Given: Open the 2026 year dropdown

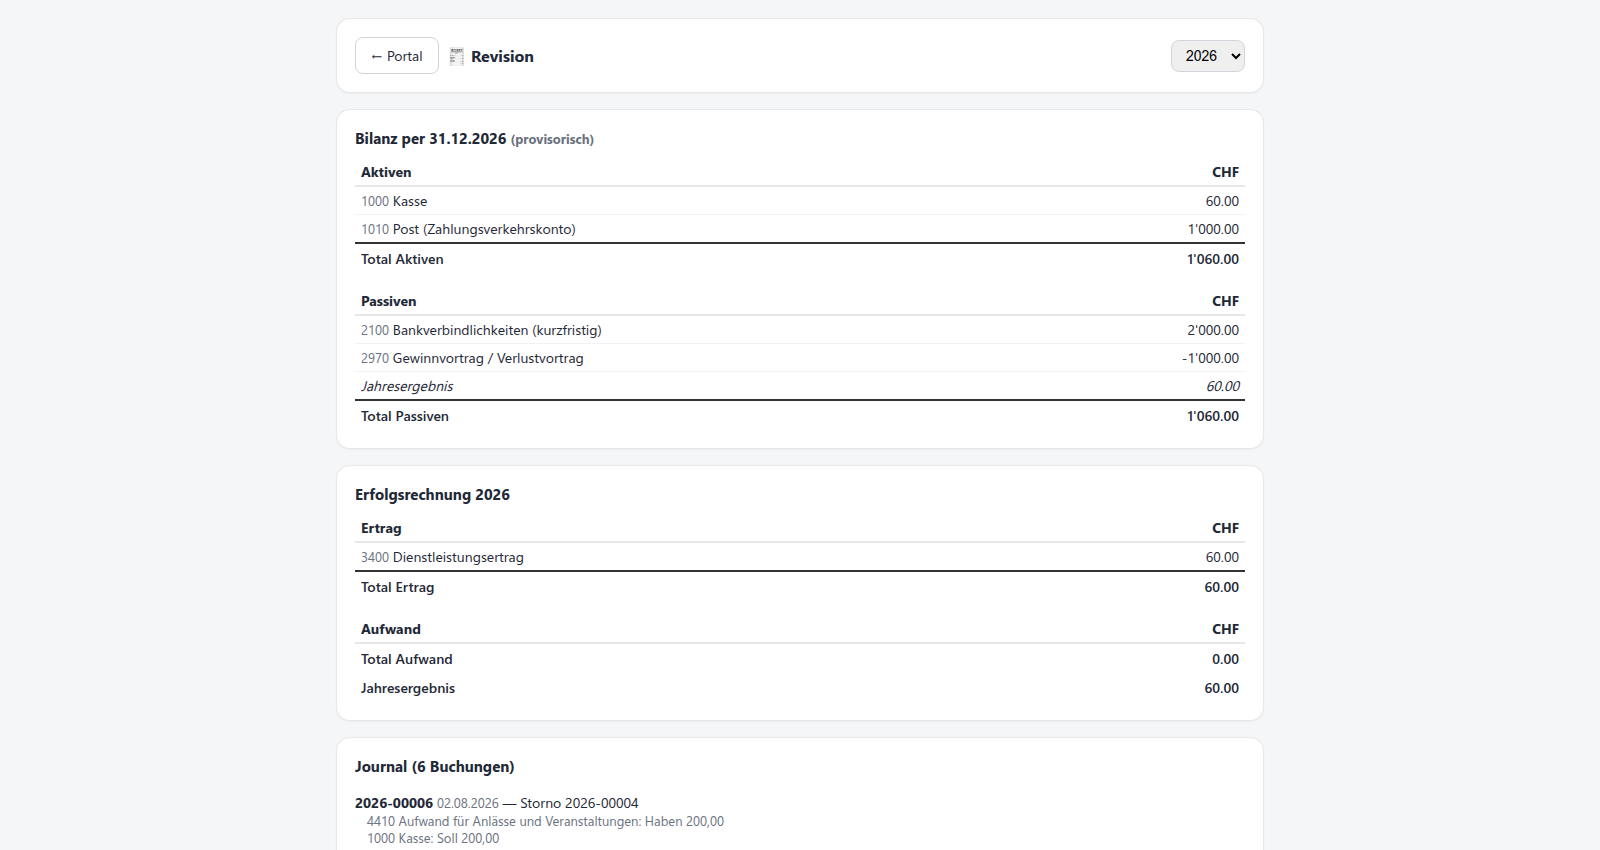Looking at the screenshot, I should point(1208,56).
